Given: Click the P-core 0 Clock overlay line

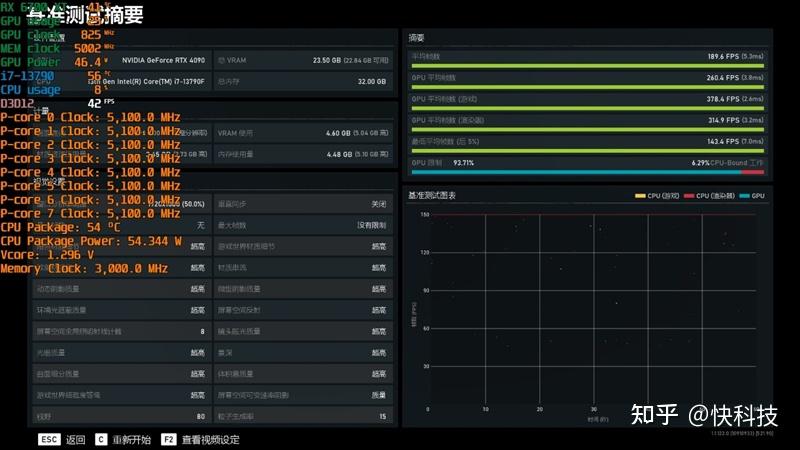Looking at the screenshot, I should [90, 117].
